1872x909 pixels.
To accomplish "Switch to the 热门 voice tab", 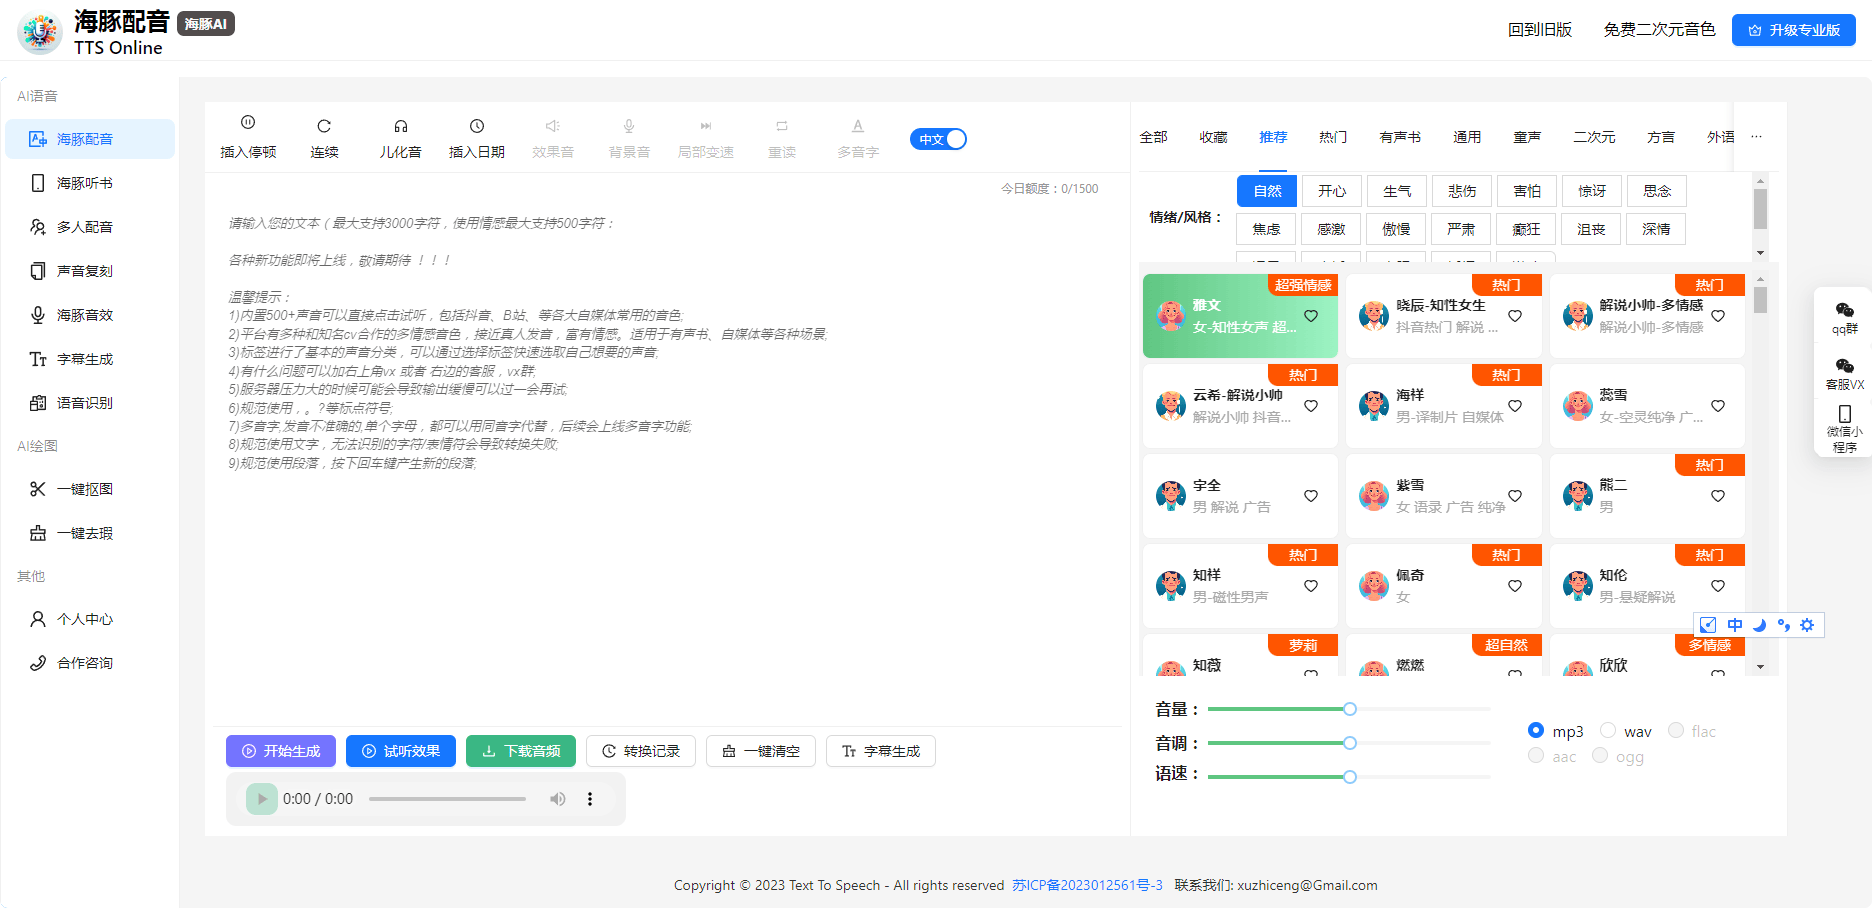I will click(1332, 136).
